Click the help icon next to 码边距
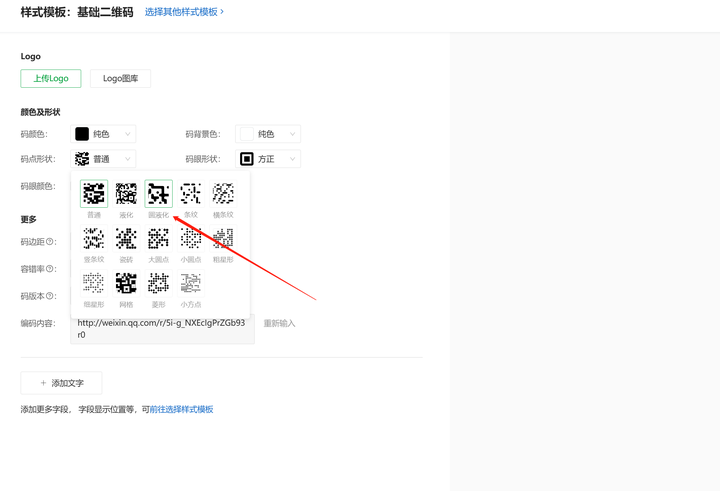This screenshot has height=491, width=720. pos(50,242)
